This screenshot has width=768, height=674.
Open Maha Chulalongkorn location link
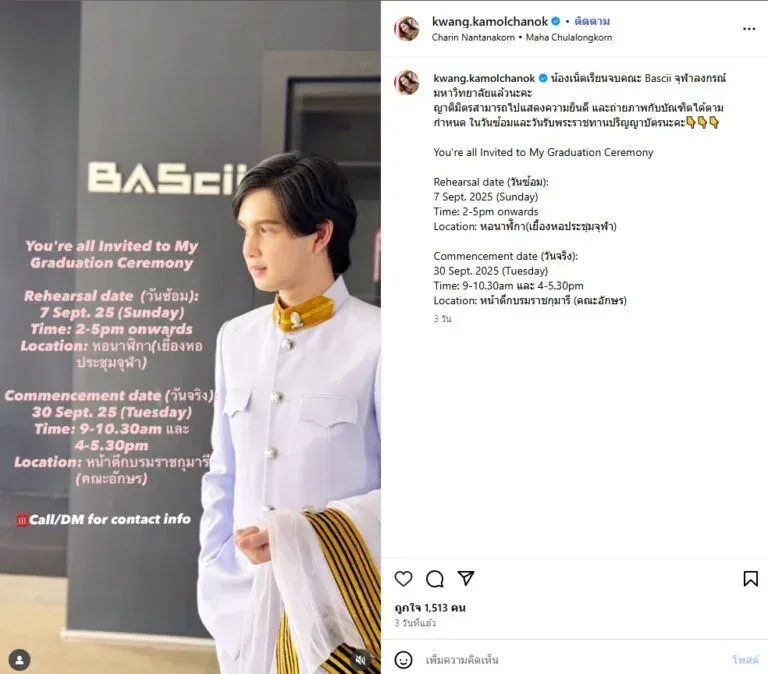tap(569, 37)
